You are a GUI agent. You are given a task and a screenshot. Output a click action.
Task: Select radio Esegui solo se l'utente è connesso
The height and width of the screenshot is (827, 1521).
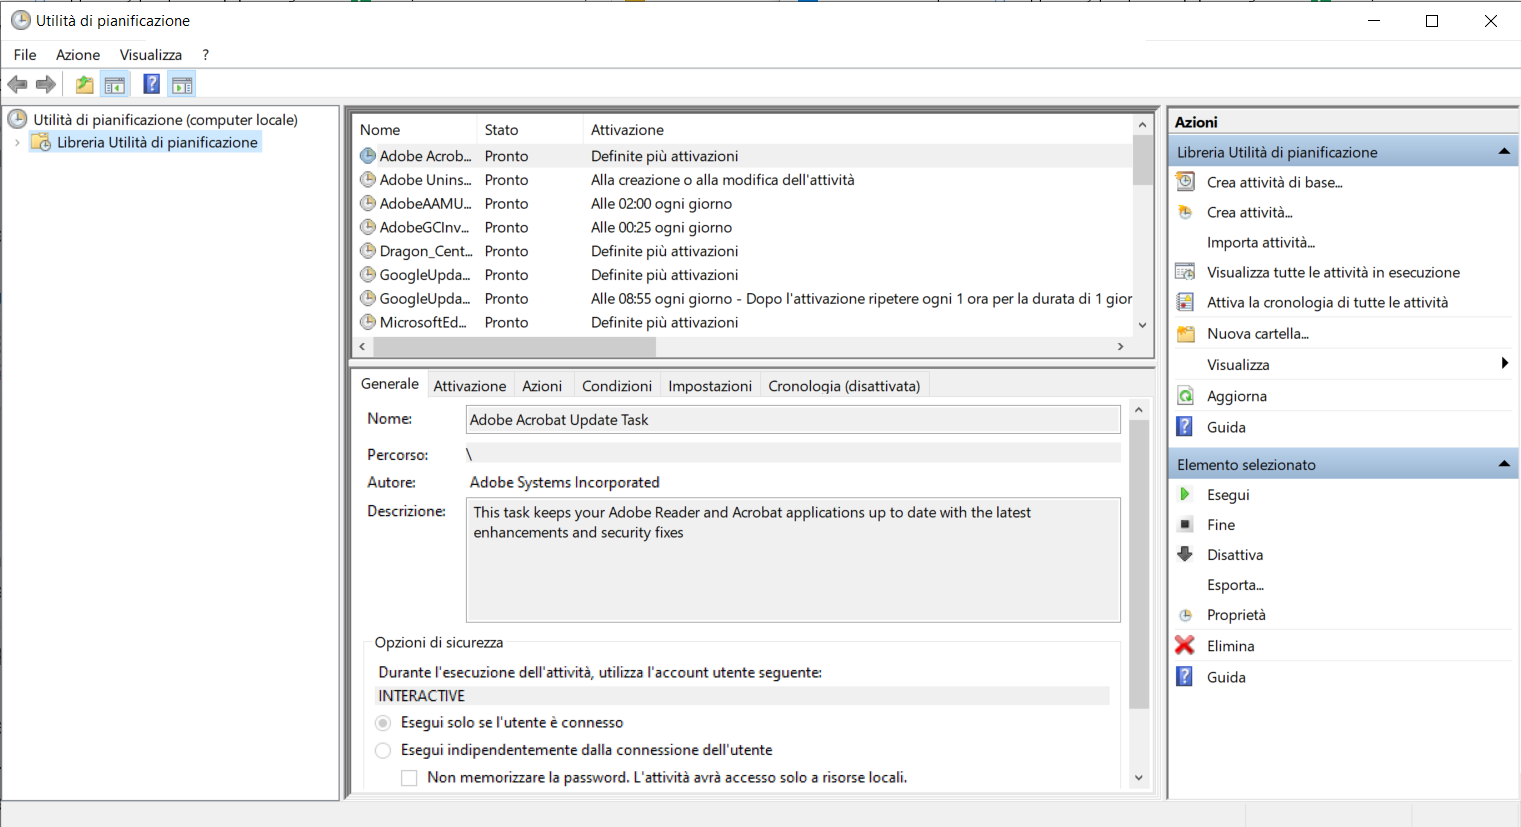(x=383, y=722)
